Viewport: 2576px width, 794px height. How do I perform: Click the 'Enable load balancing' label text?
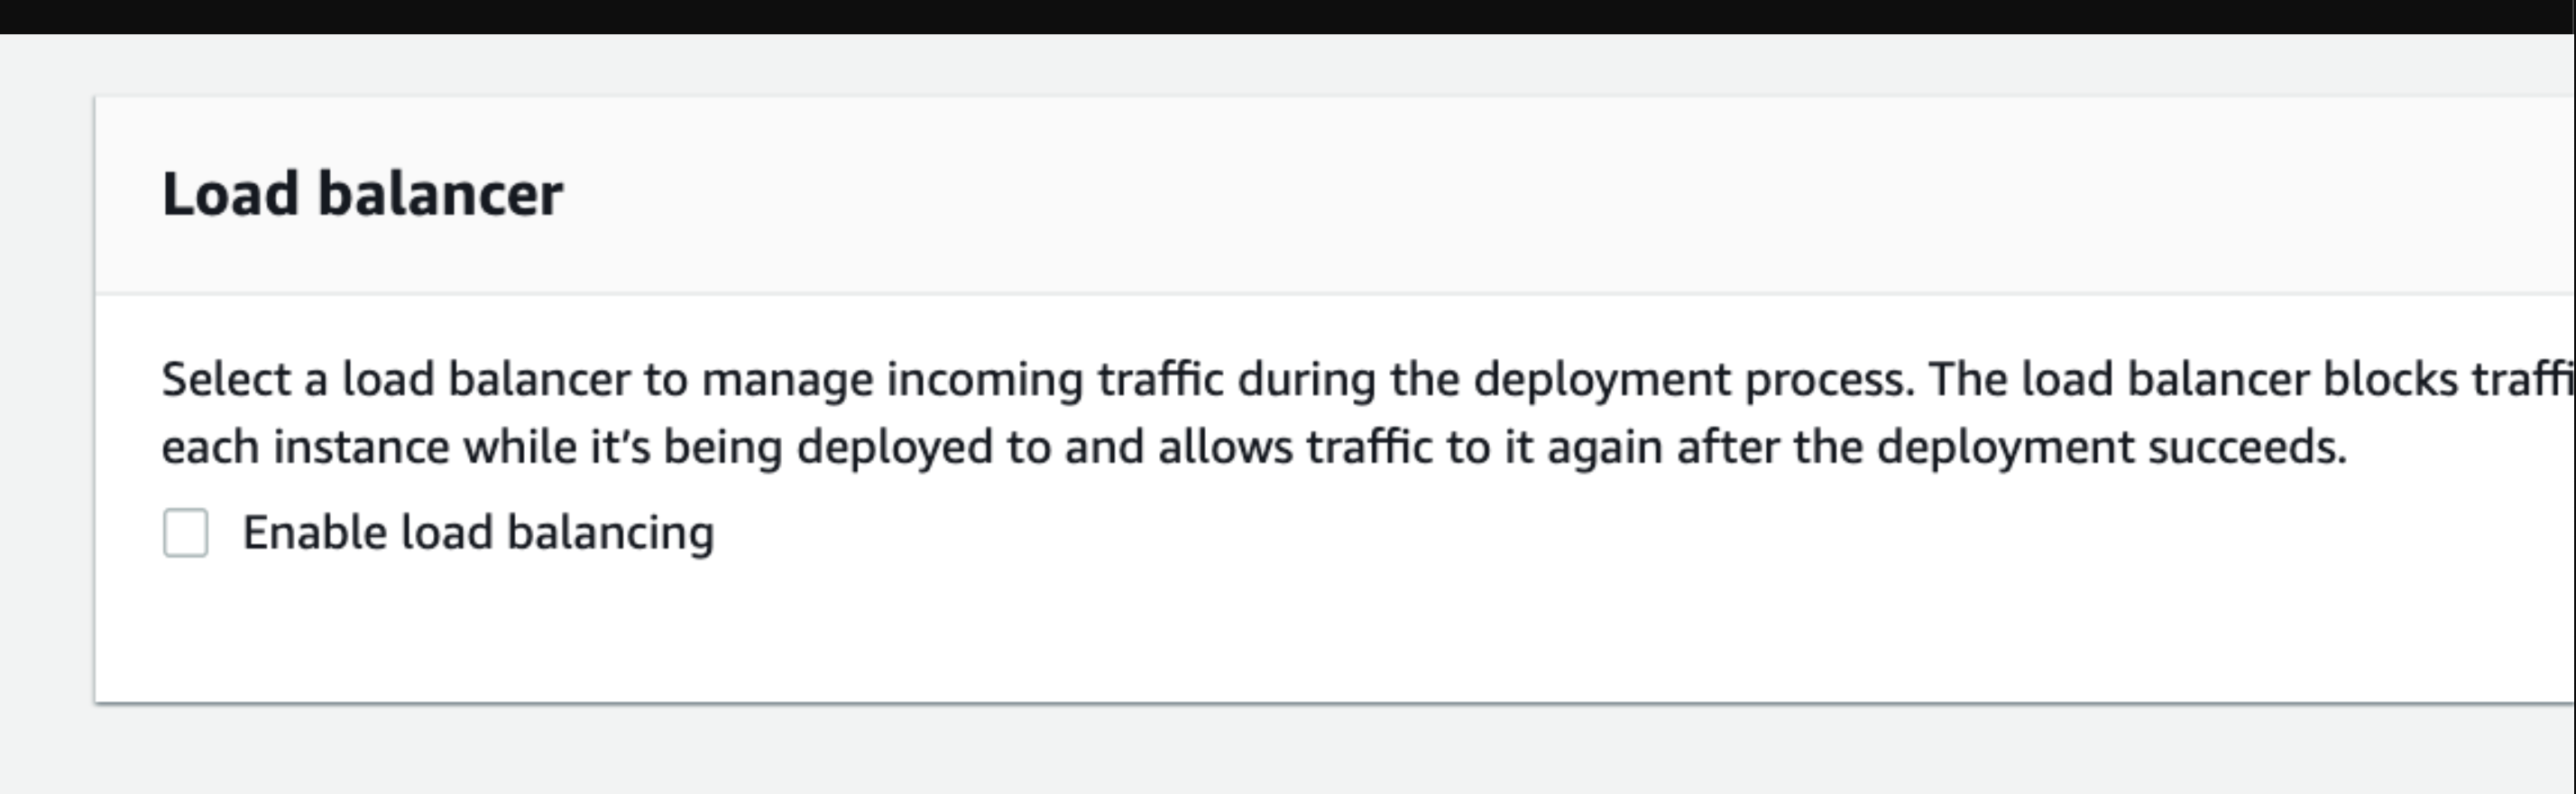coord(478,533)
